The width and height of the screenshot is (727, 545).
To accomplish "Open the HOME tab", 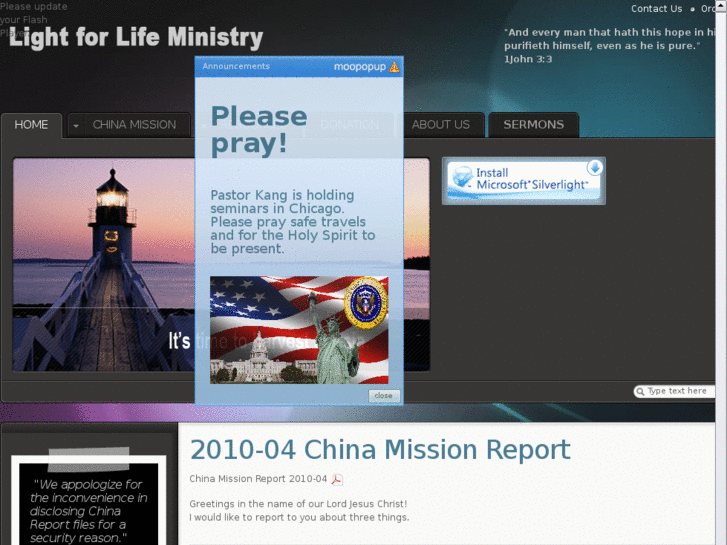I will 31,125.
